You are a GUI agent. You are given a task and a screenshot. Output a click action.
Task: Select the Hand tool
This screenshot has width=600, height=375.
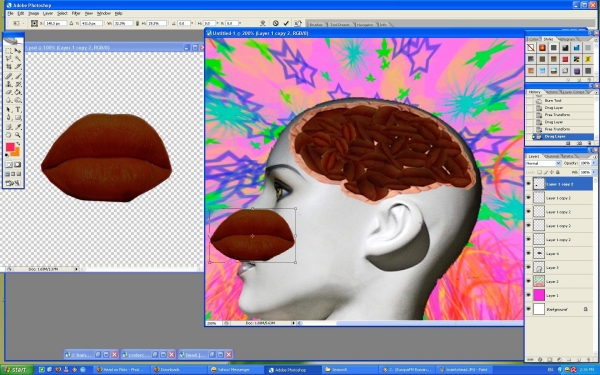pos(9,135)
